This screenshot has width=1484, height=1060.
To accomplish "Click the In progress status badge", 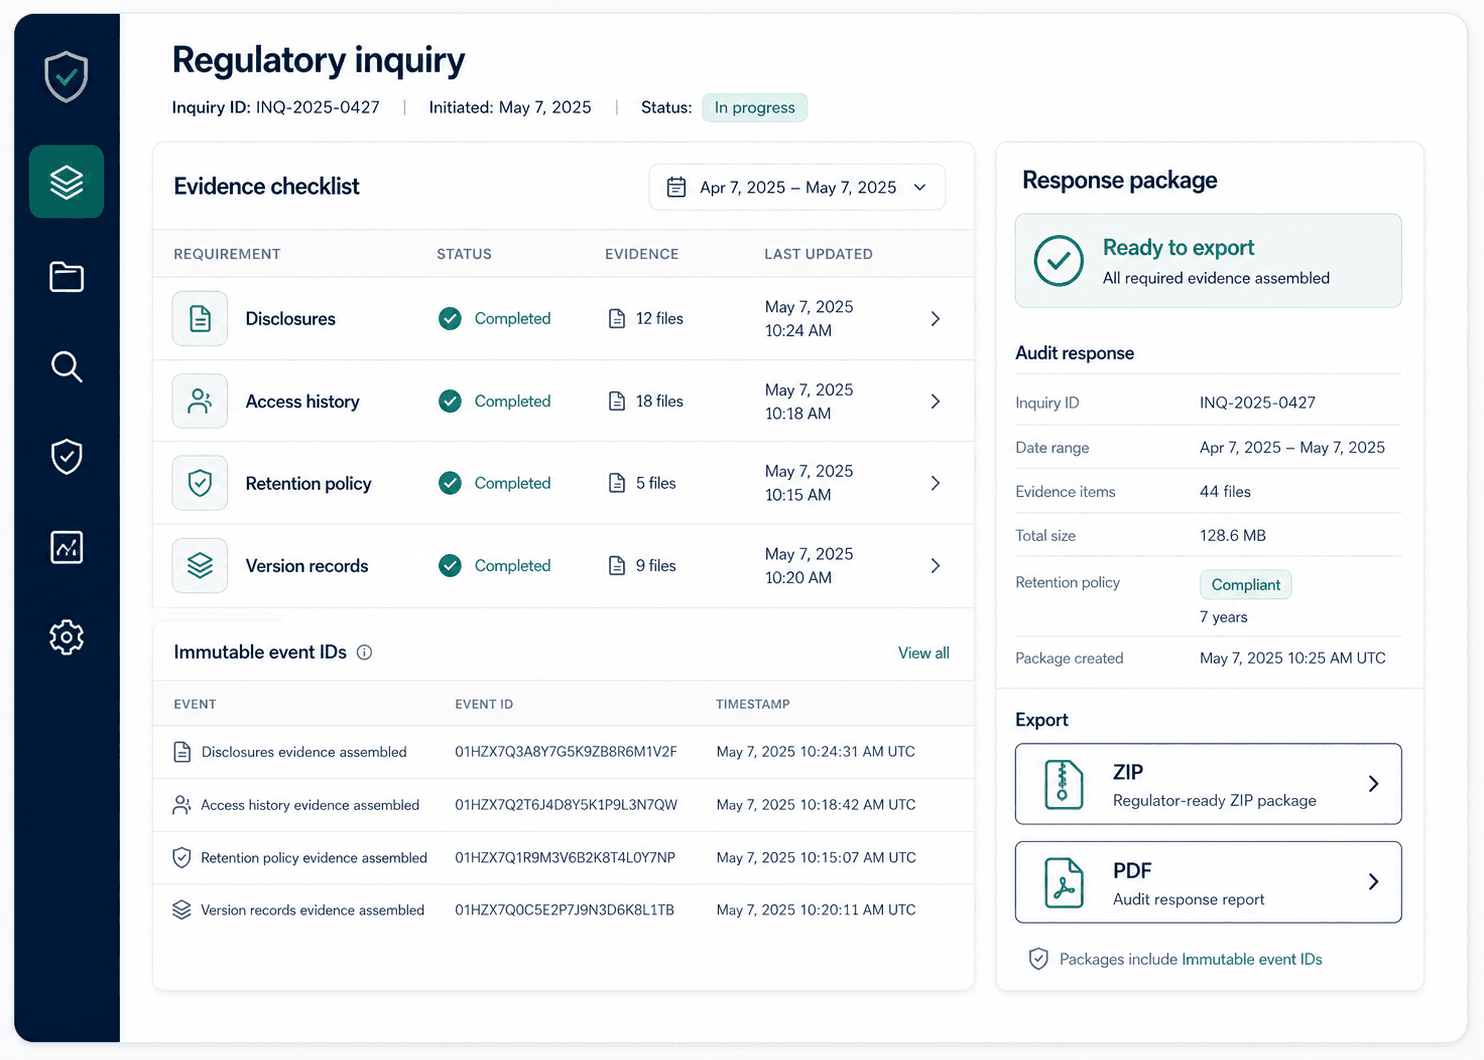I will click(x=755, y=107).
